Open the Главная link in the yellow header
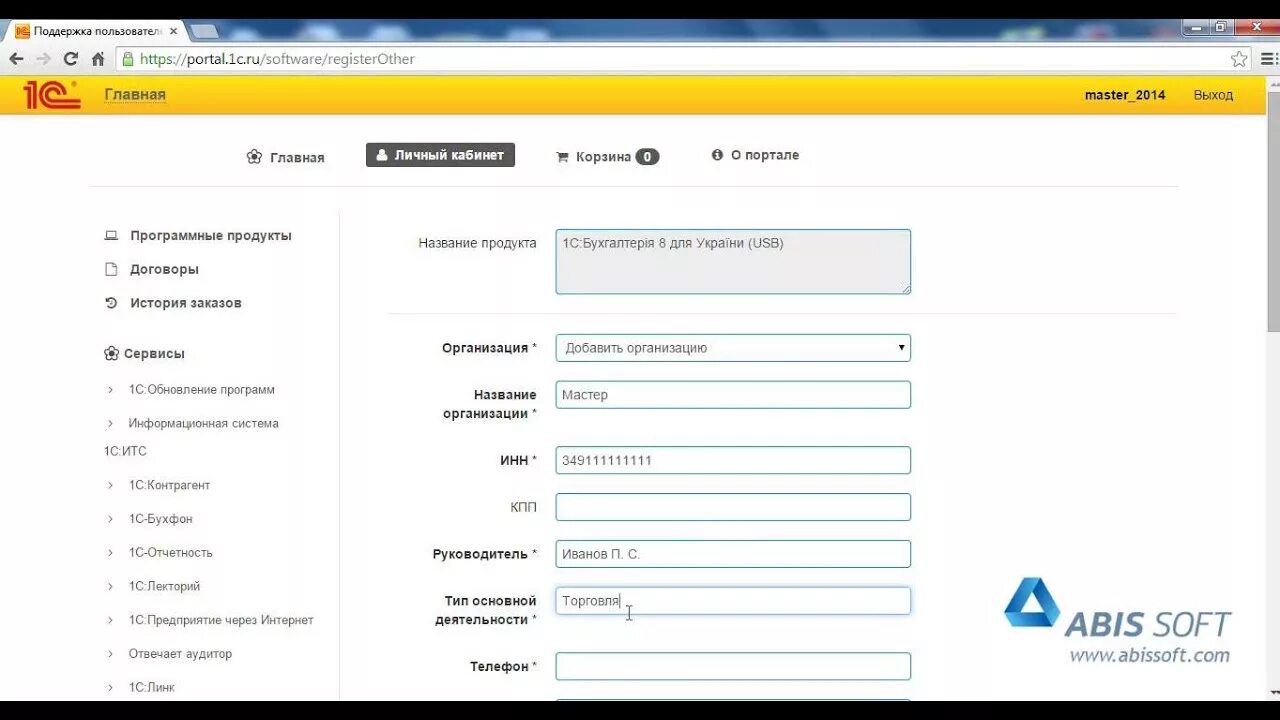 135,95
